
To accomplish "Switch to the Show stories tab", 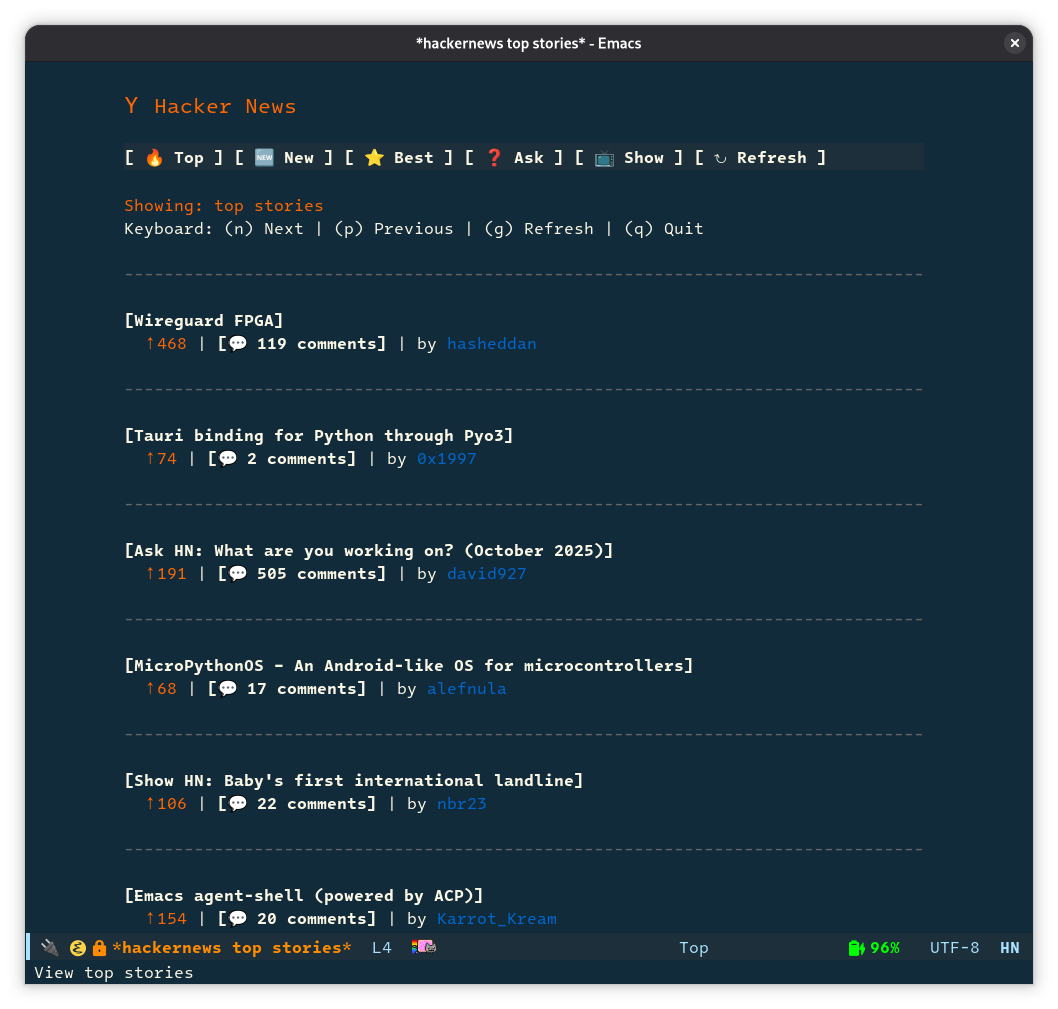I will point(644,157).
